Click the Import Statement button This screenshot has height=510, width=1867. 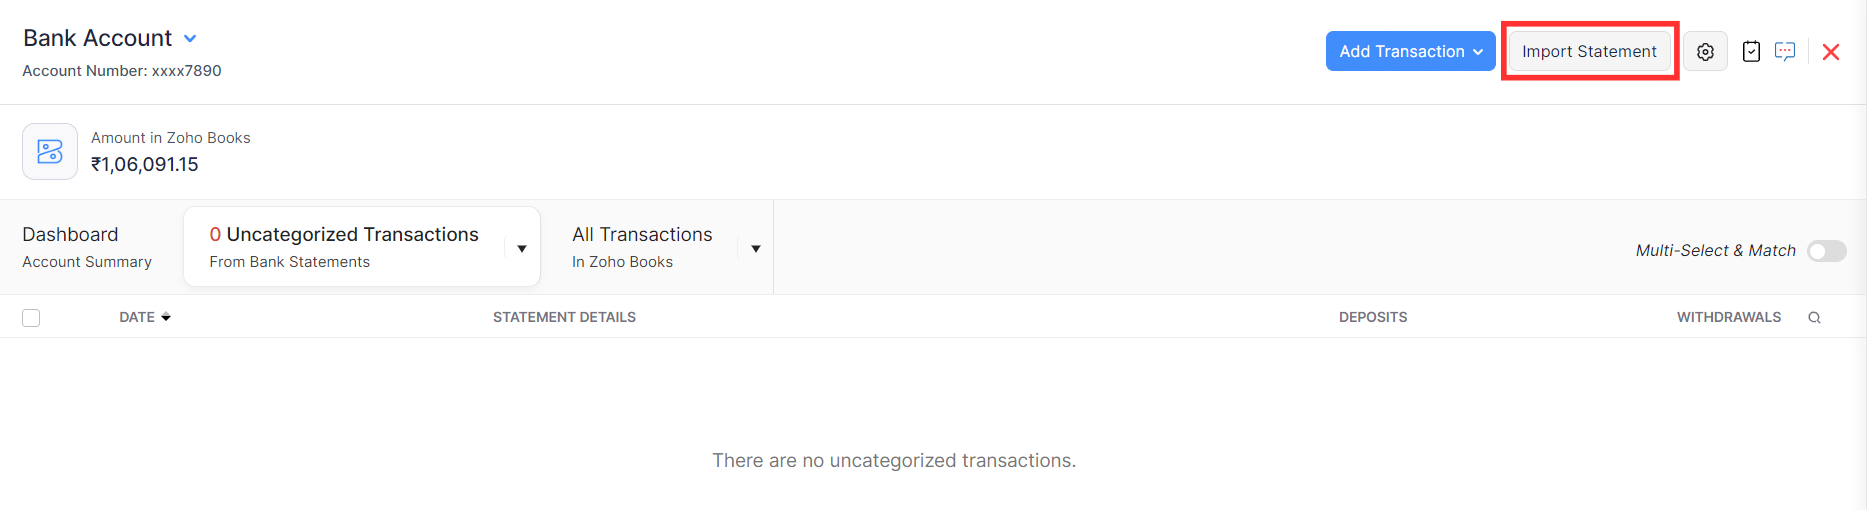[1589, 52]
